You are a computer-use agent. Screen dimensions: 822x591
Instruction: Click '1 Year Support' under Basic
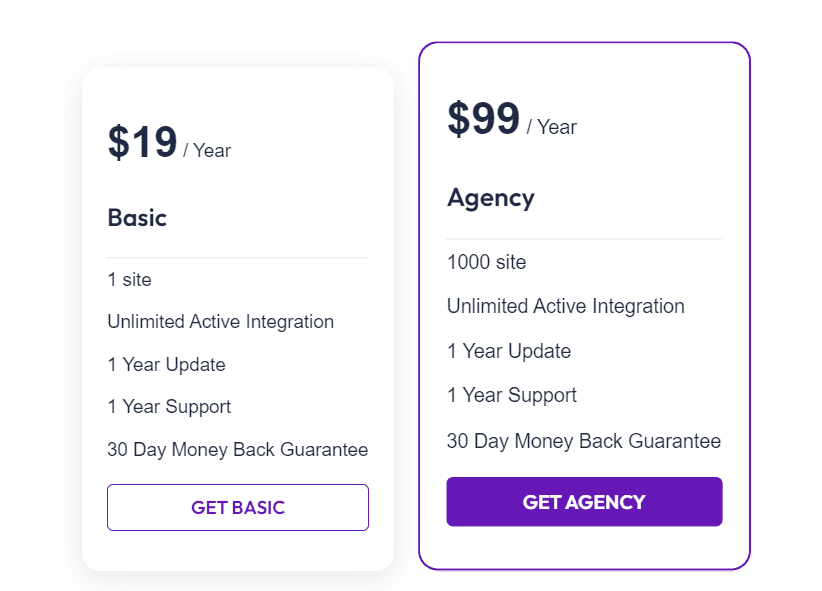click(x=168, y=407)
